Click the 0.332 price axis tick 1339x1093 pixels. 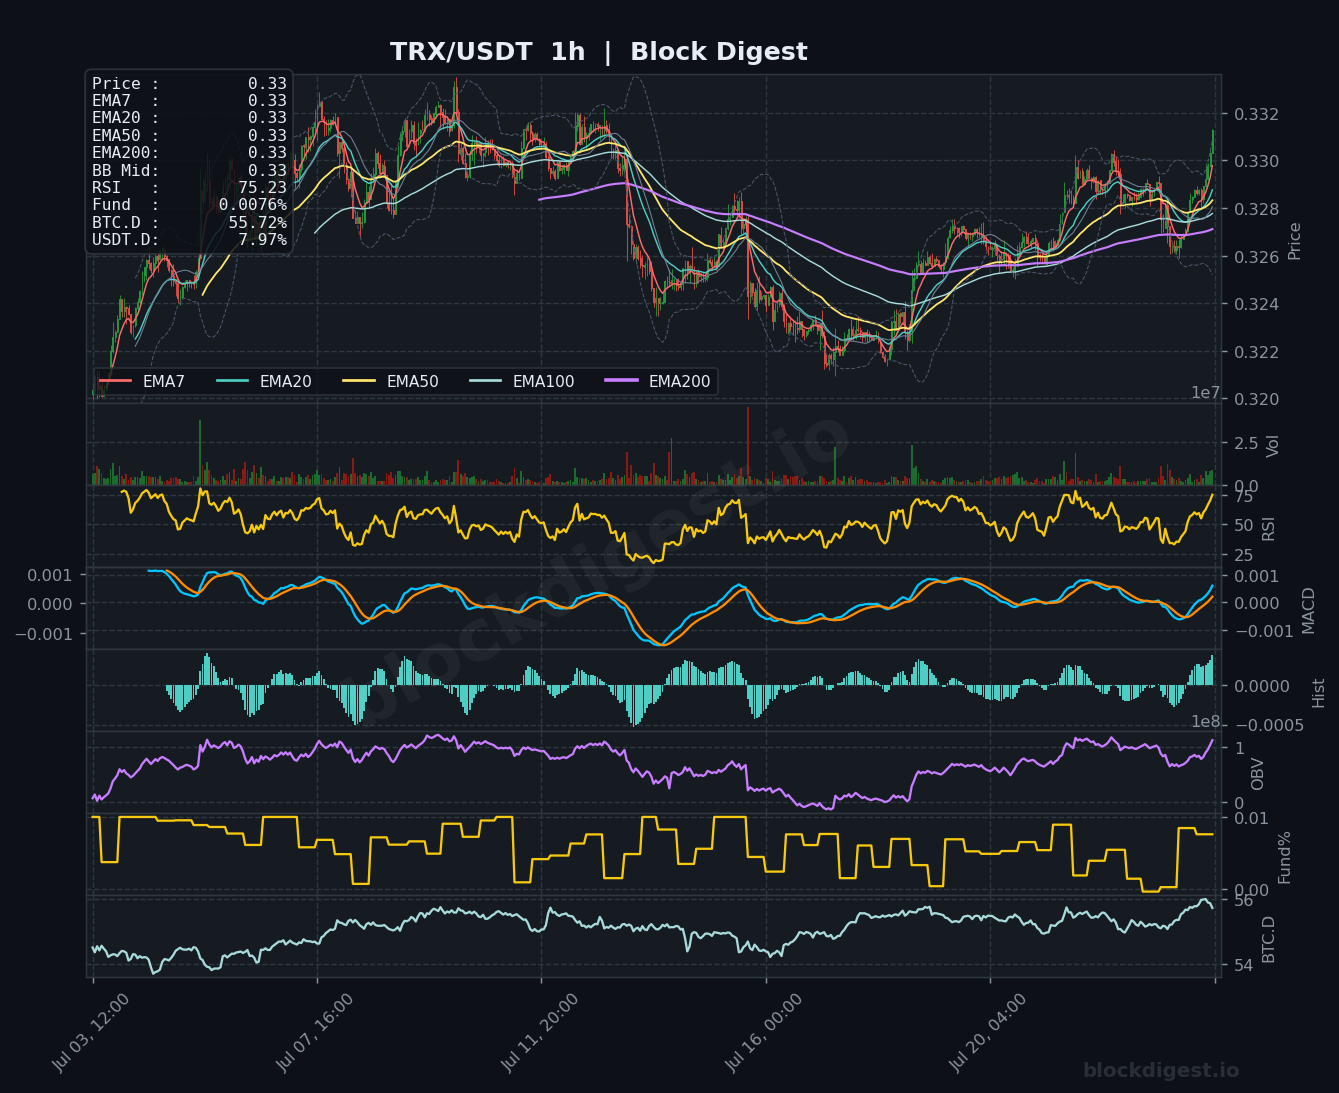(1256, 114)
